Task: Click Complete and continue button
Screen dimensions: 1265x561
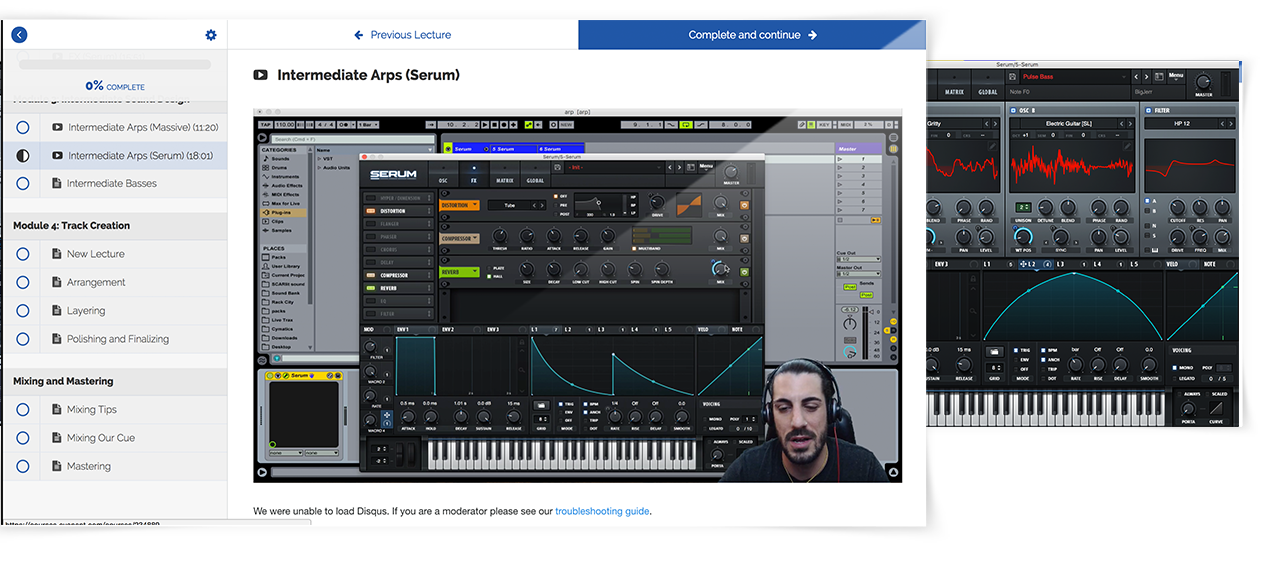Action: tap(752, 35)
